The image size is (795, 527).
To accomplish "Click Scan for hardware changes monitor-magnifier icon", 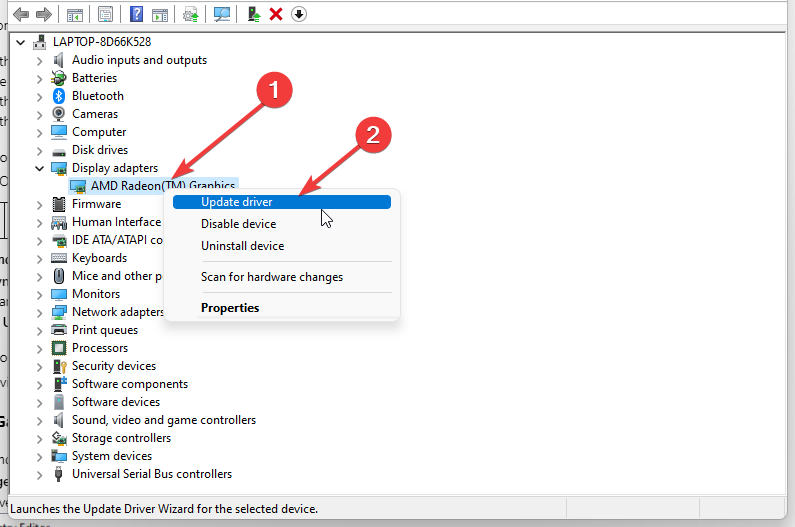I will (222, 14).
